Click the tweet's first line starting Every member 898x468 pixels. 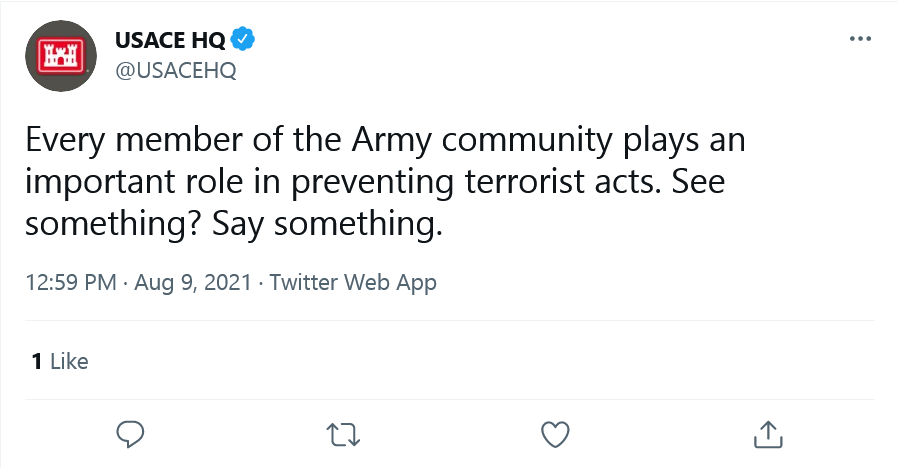385,140
